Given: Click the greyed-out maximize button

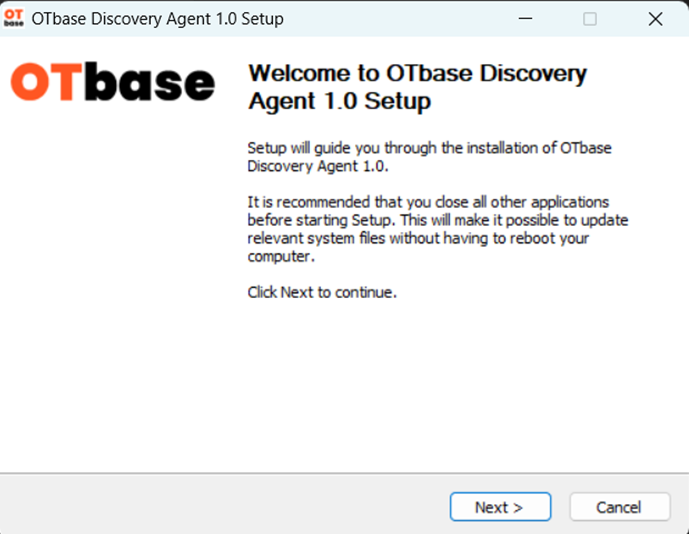Looking at the screenshot, I should [590, 19].
